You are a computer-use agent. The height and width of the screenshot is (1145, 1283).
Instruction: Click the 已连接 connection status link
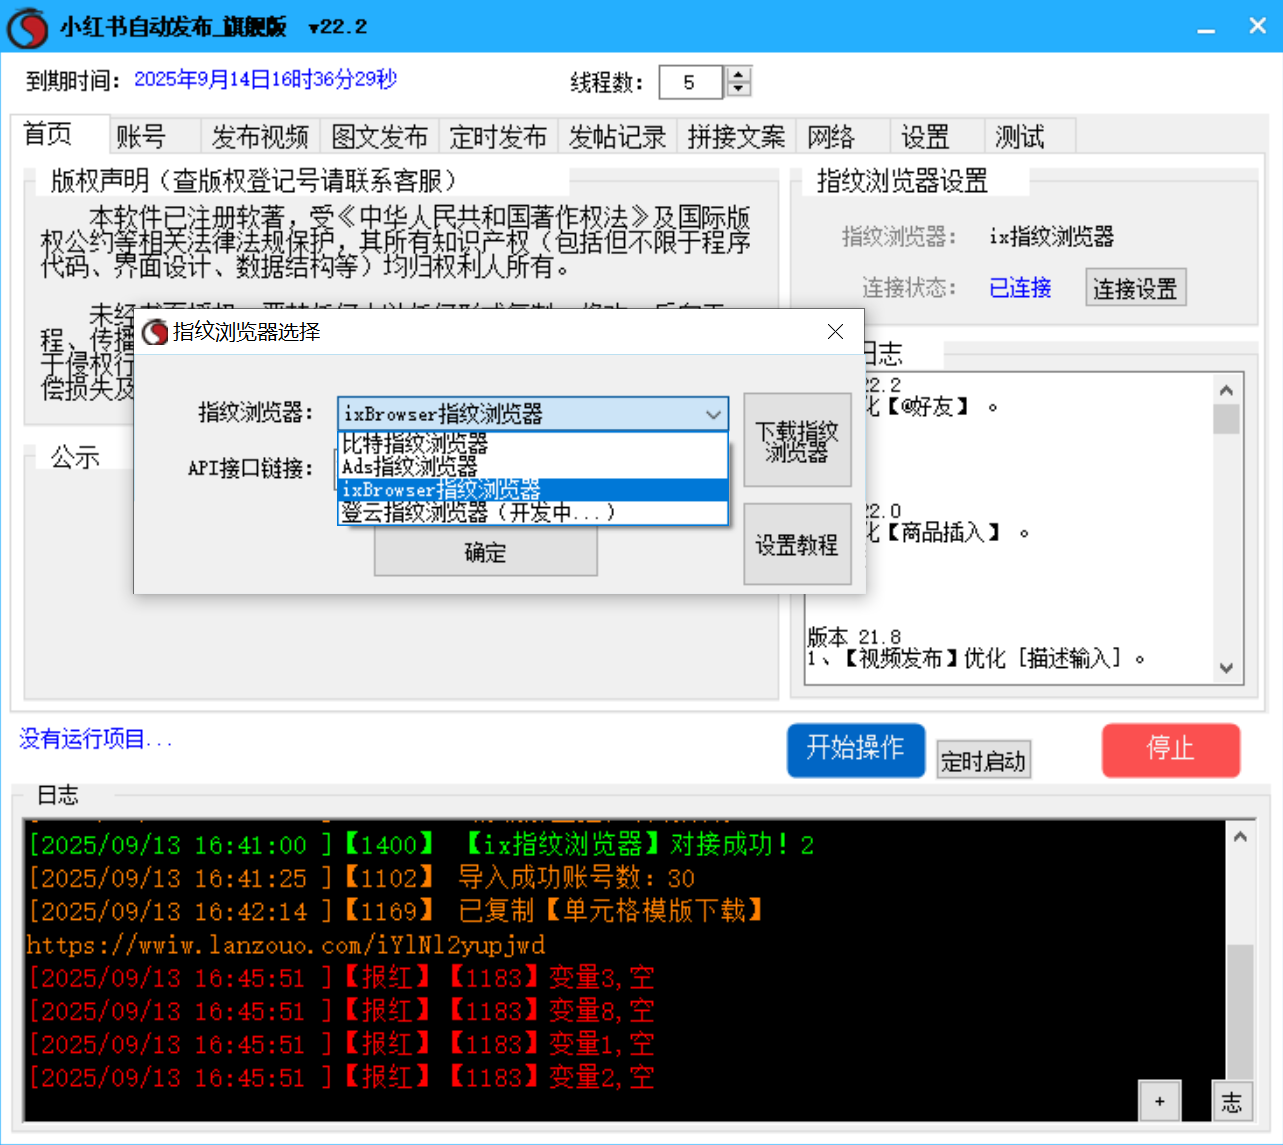(1019, 288)
